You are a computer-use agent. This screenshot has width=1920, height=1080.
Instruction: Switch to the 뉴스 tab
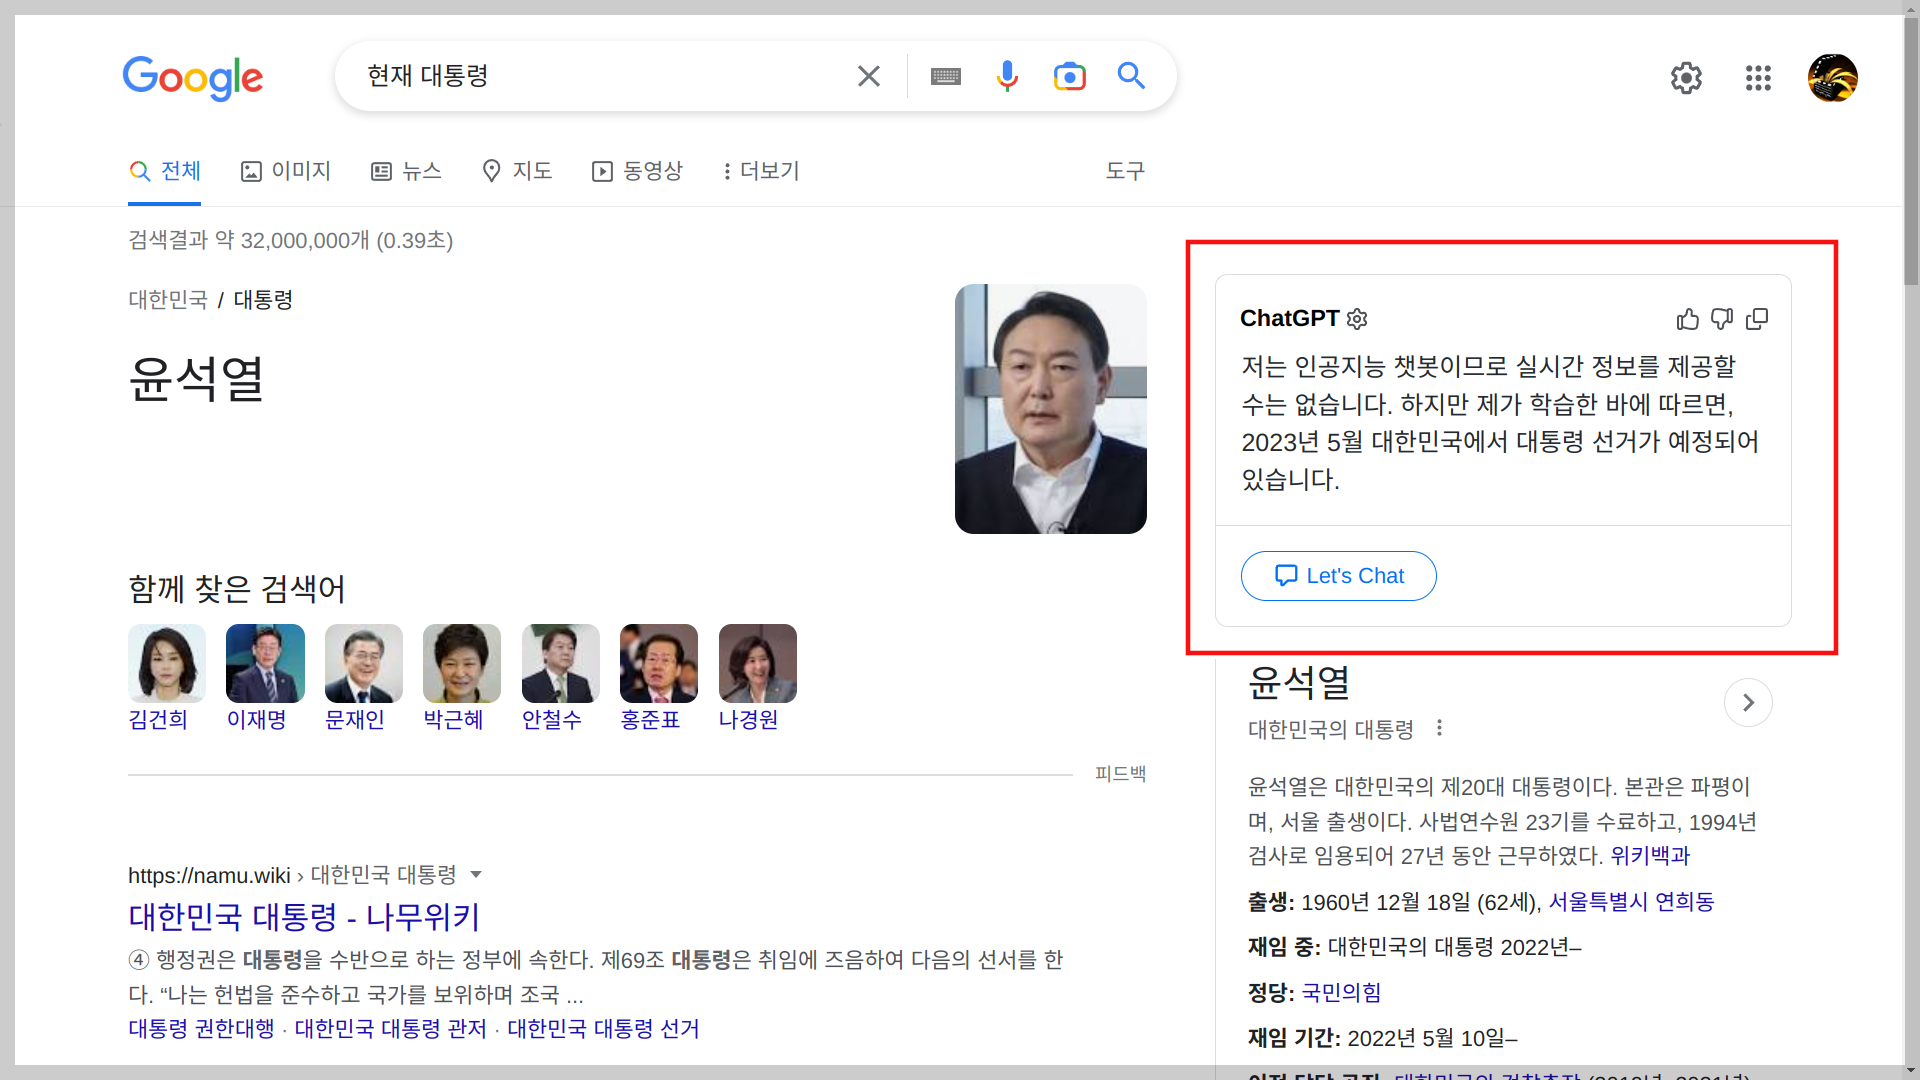tap(406, 171)
